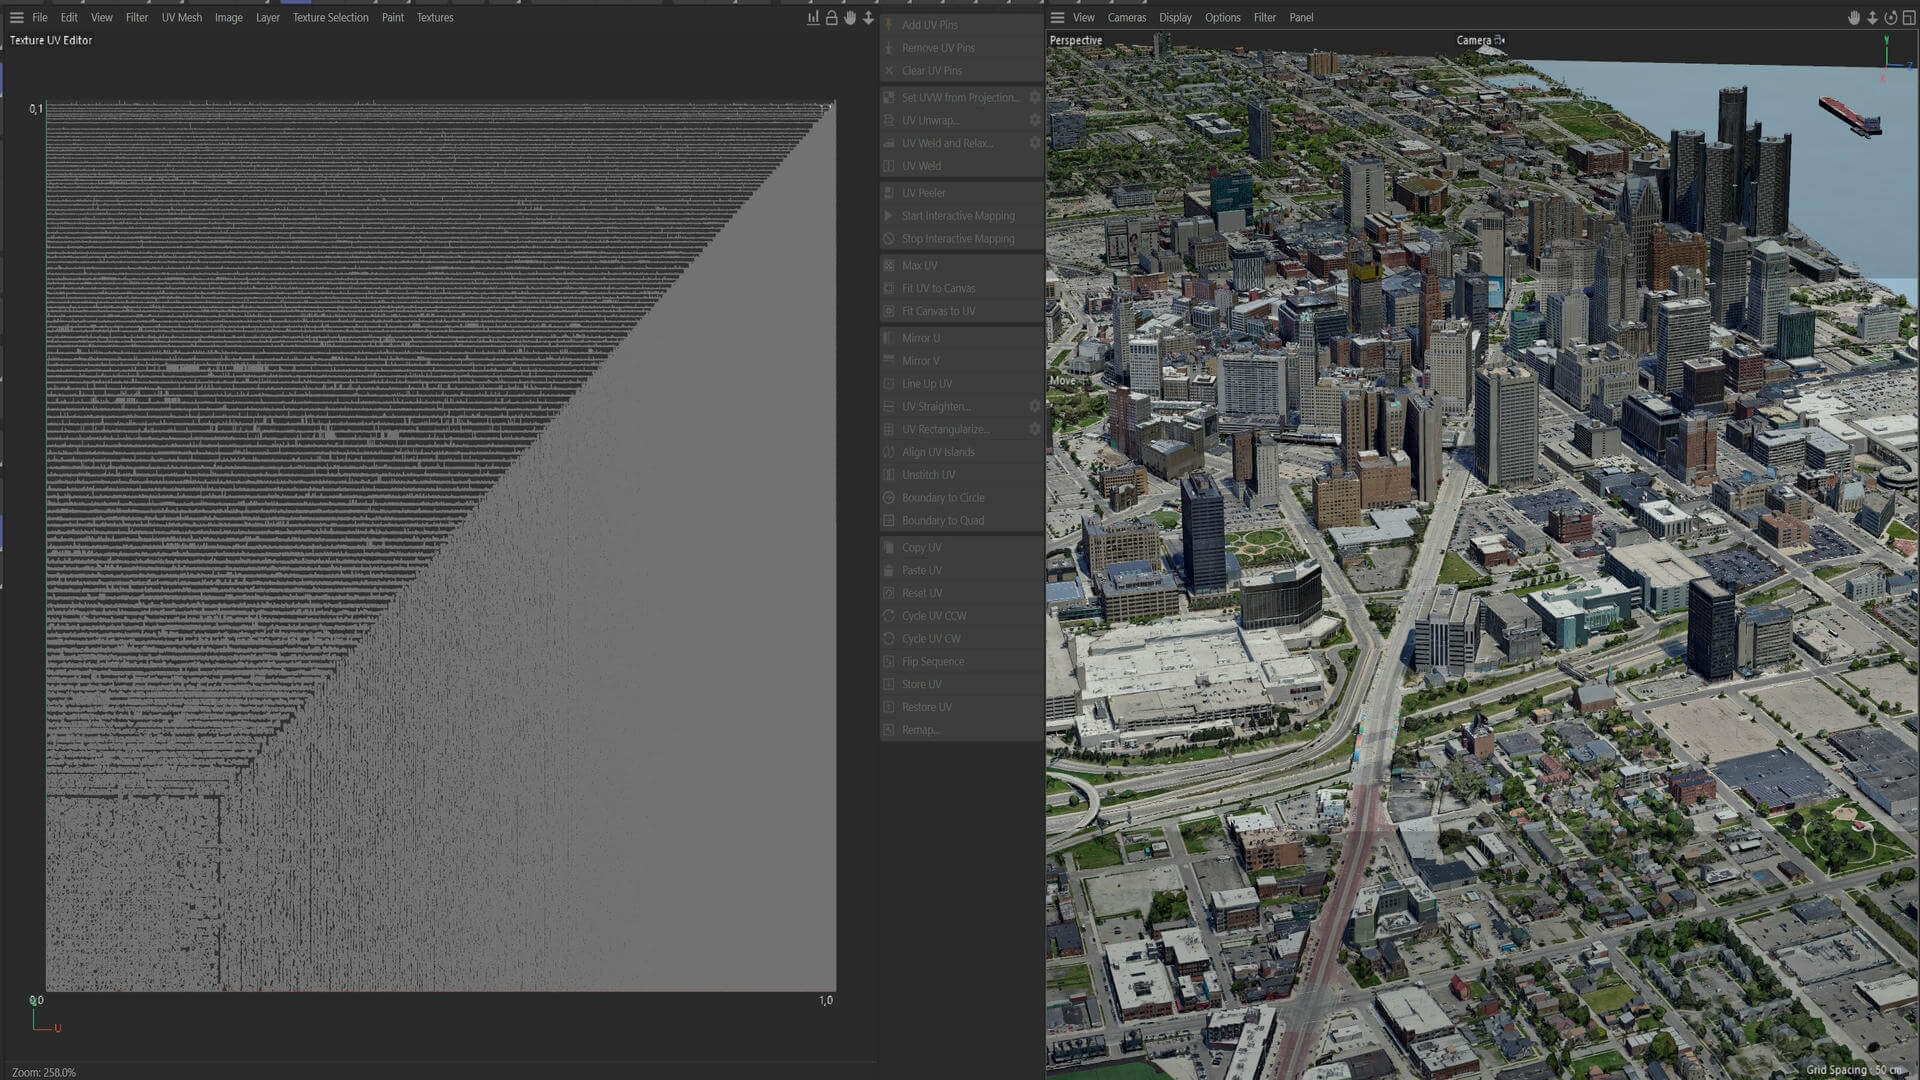Open the Perspective viewport hamburger menu
The width and height of the screenshot is (1920, 1080).
1057,18
